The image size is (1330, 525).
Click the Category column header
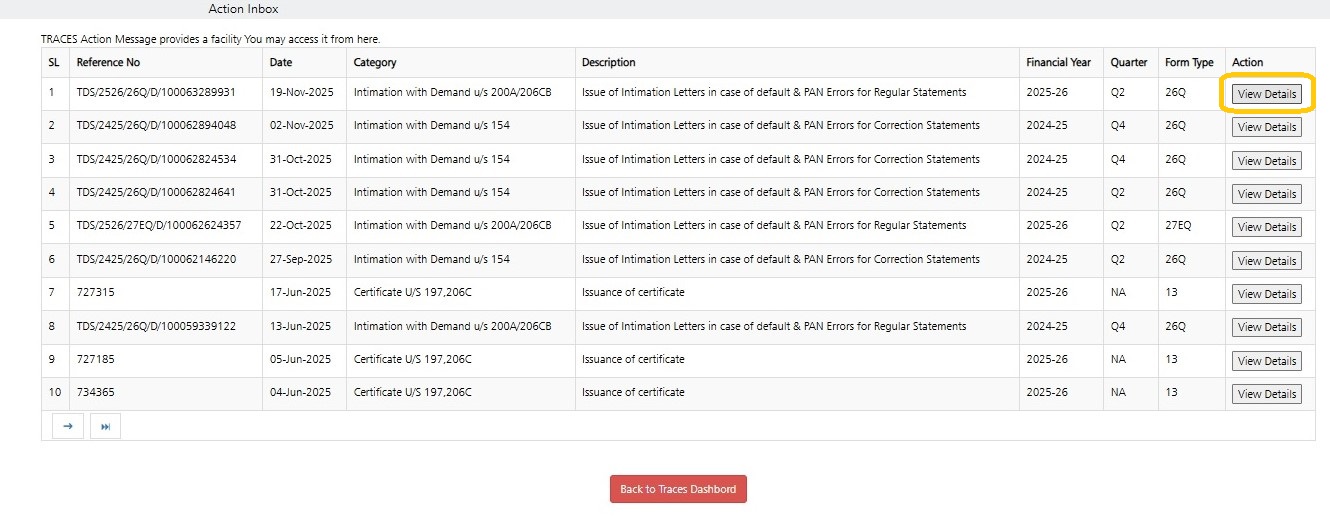coord(375,62)
